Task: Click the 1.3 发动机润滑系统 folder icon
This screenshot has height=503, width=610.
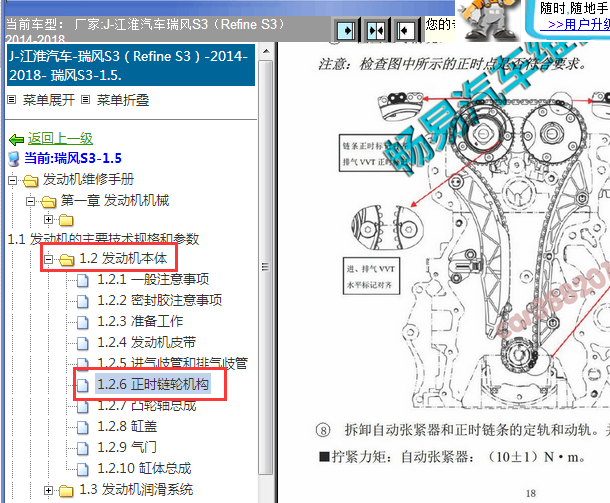Action: coord(66,491)
